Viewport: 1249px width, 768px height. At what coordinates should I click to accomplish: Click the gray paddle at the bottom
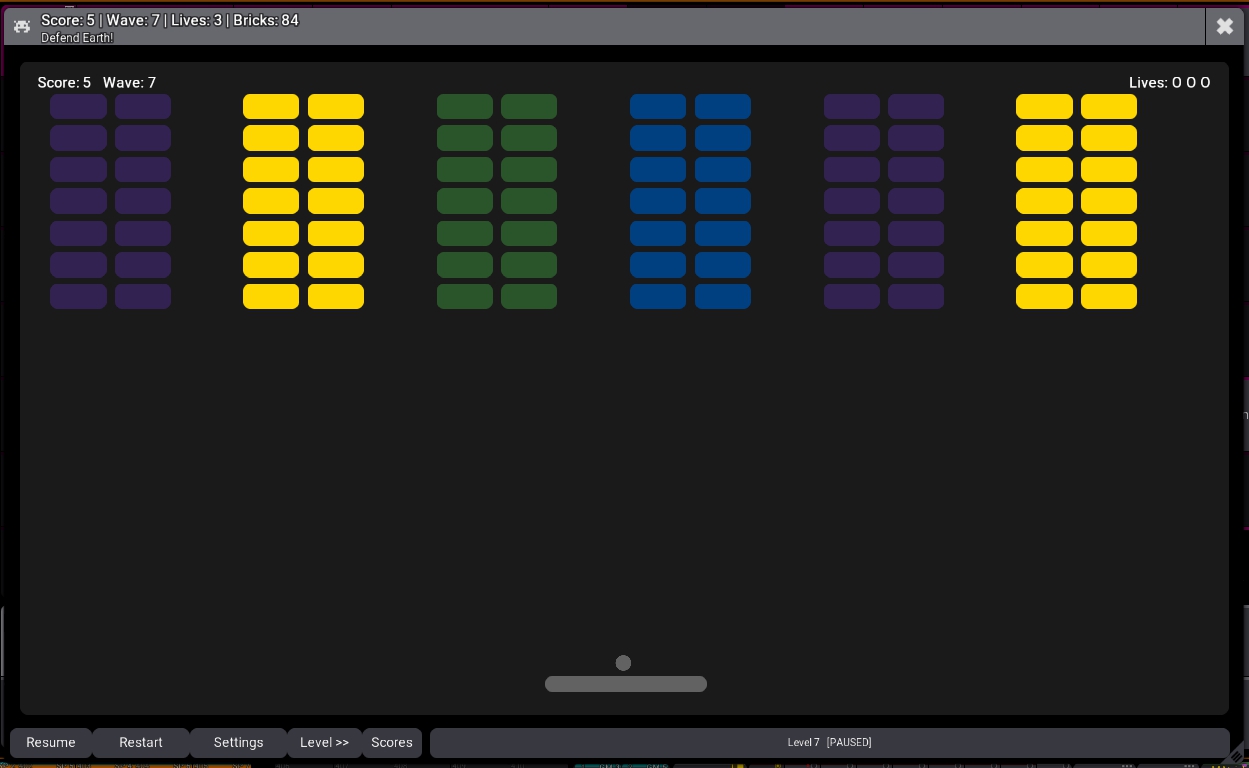point(626,684)
